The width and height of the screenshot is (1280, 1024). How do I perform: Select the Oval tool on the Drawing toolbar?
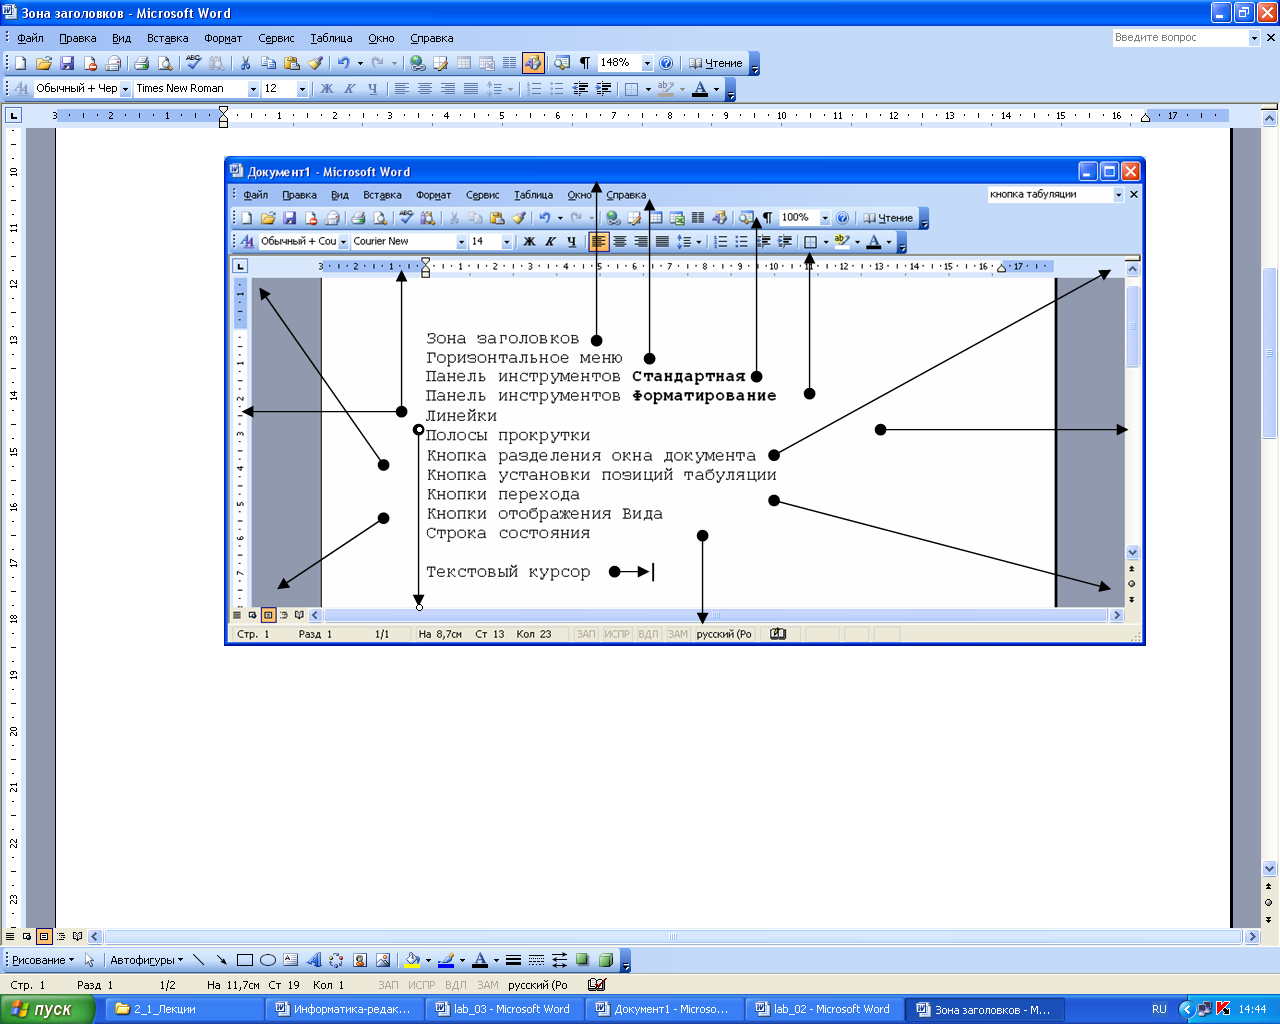point(267,960)
